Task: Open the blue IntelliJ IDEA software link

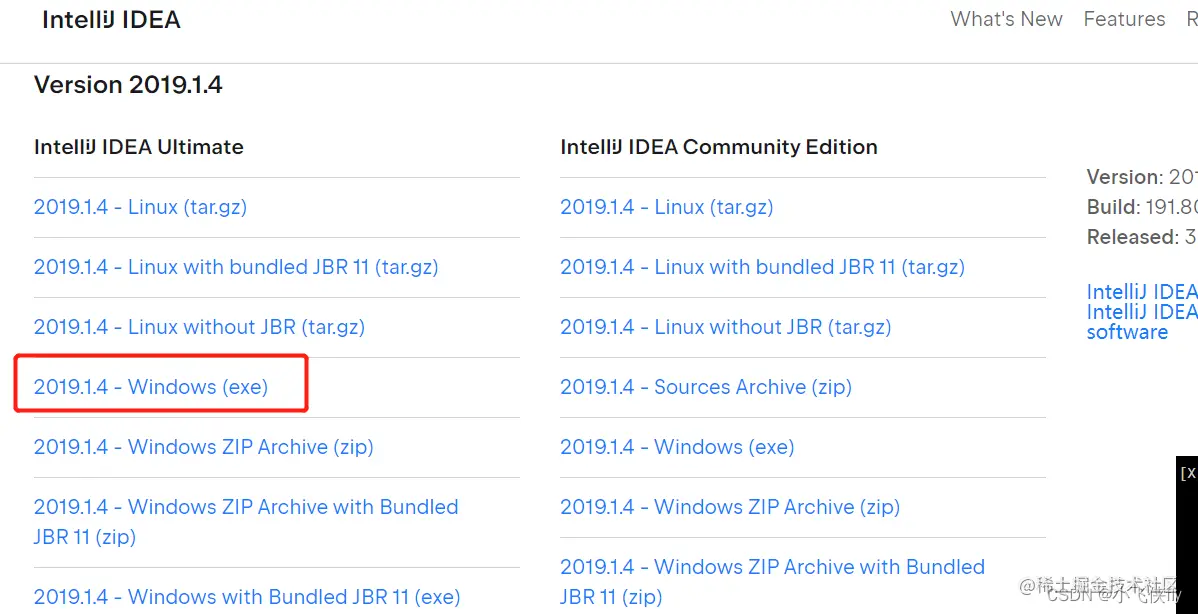Action: 1142,312
